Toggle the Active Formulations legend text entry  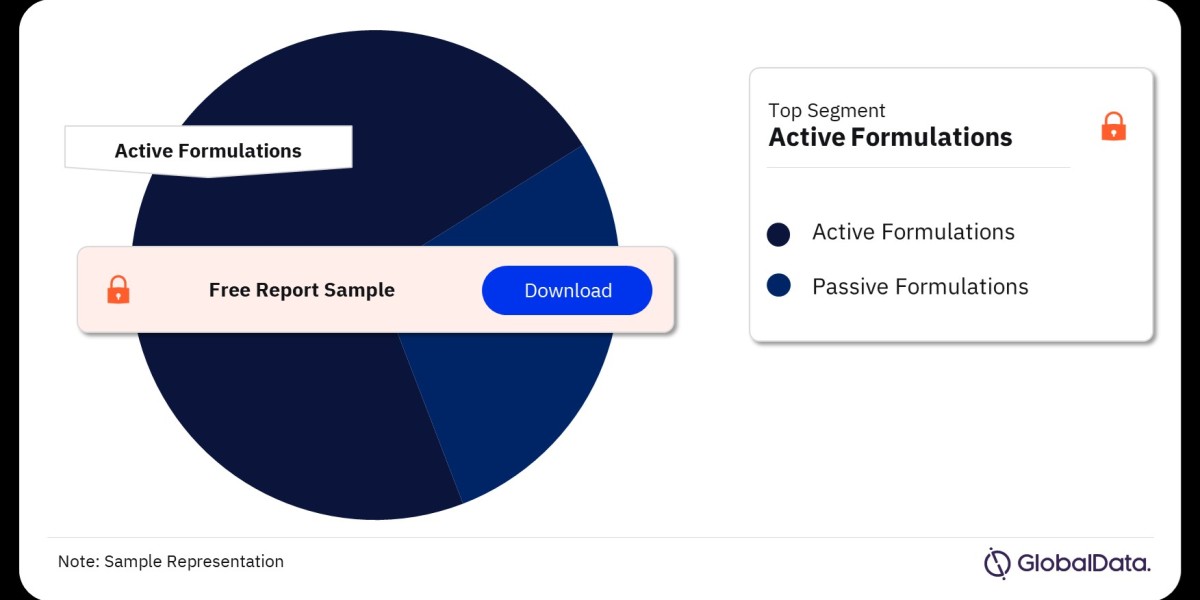913,232
